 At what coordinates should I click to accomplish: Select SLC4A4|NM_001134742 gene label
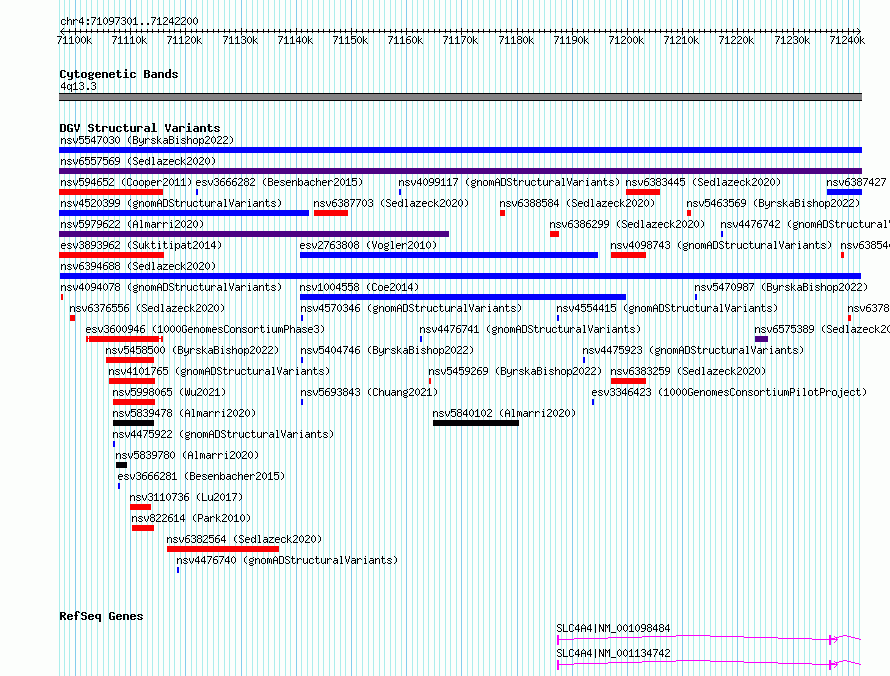614,653
